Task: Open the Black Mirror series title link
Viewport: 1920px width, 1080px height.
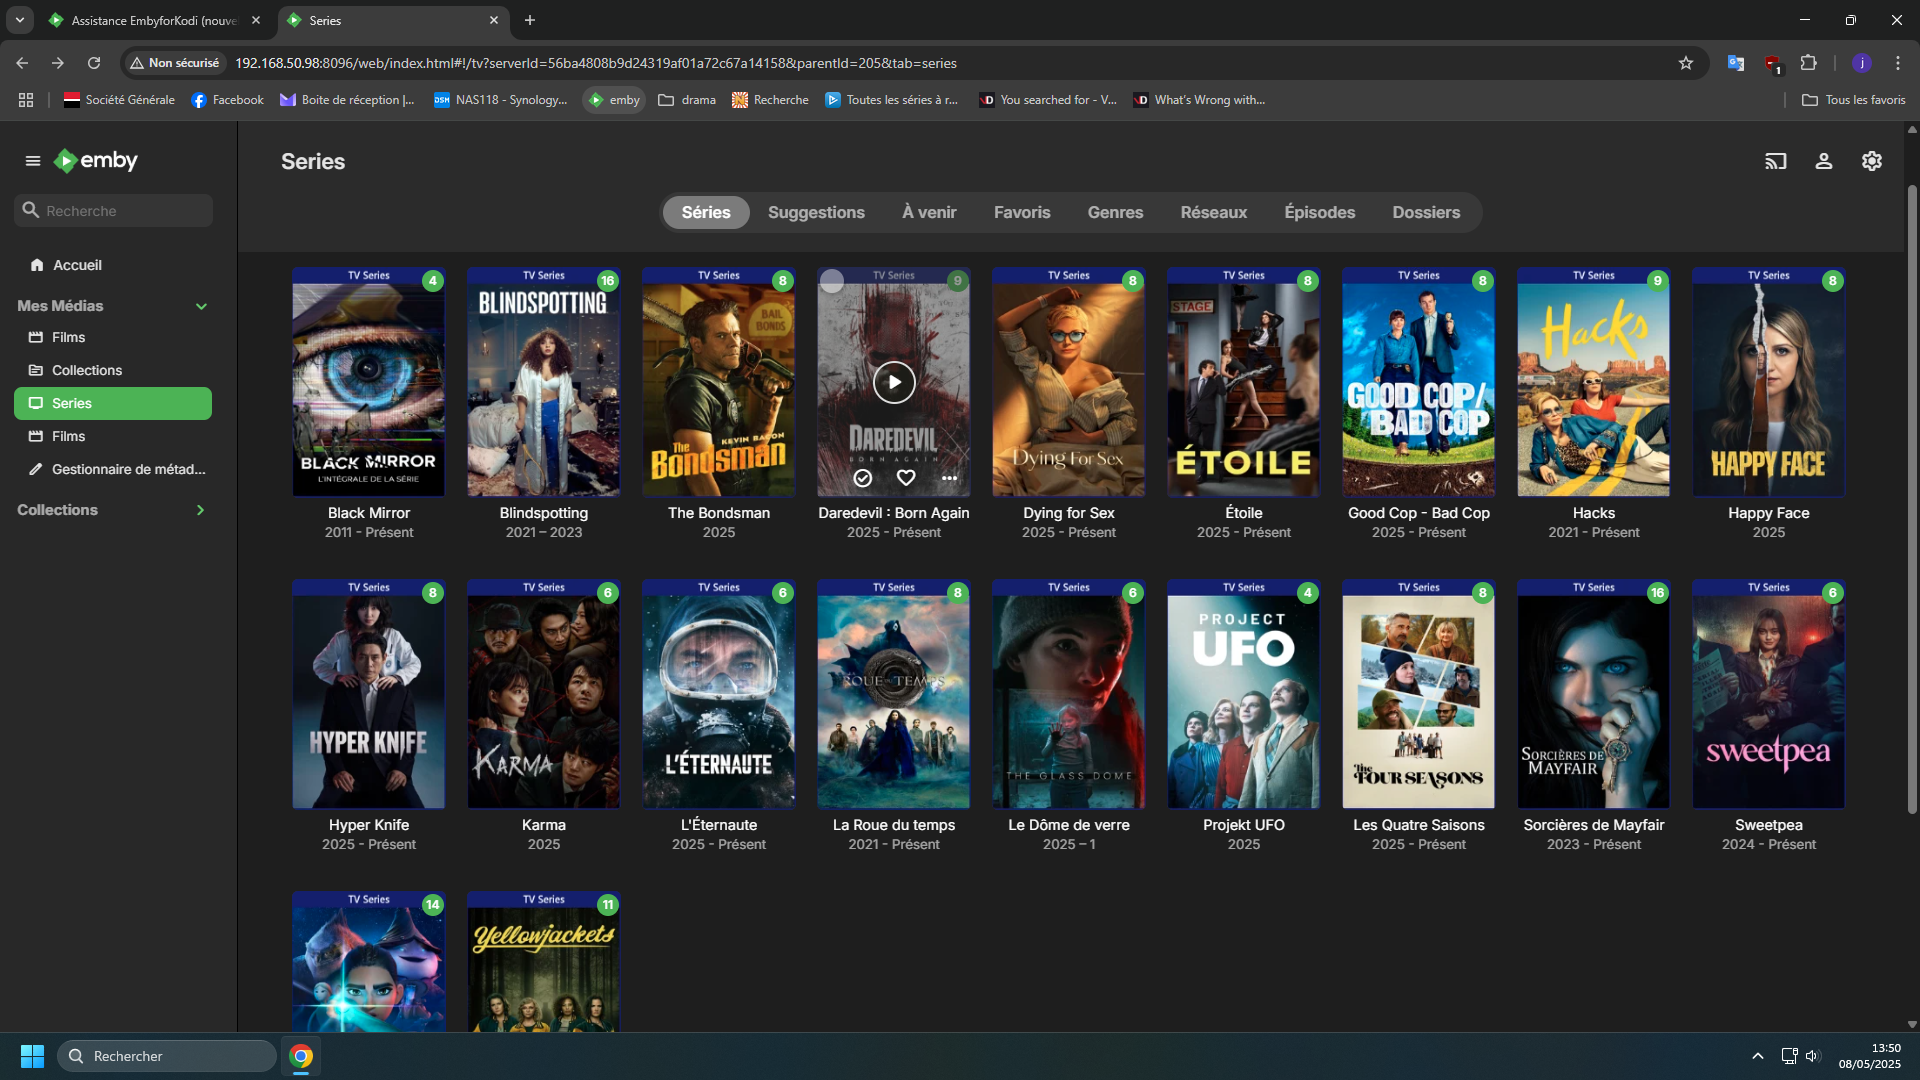Action: [x=368, y=513]
